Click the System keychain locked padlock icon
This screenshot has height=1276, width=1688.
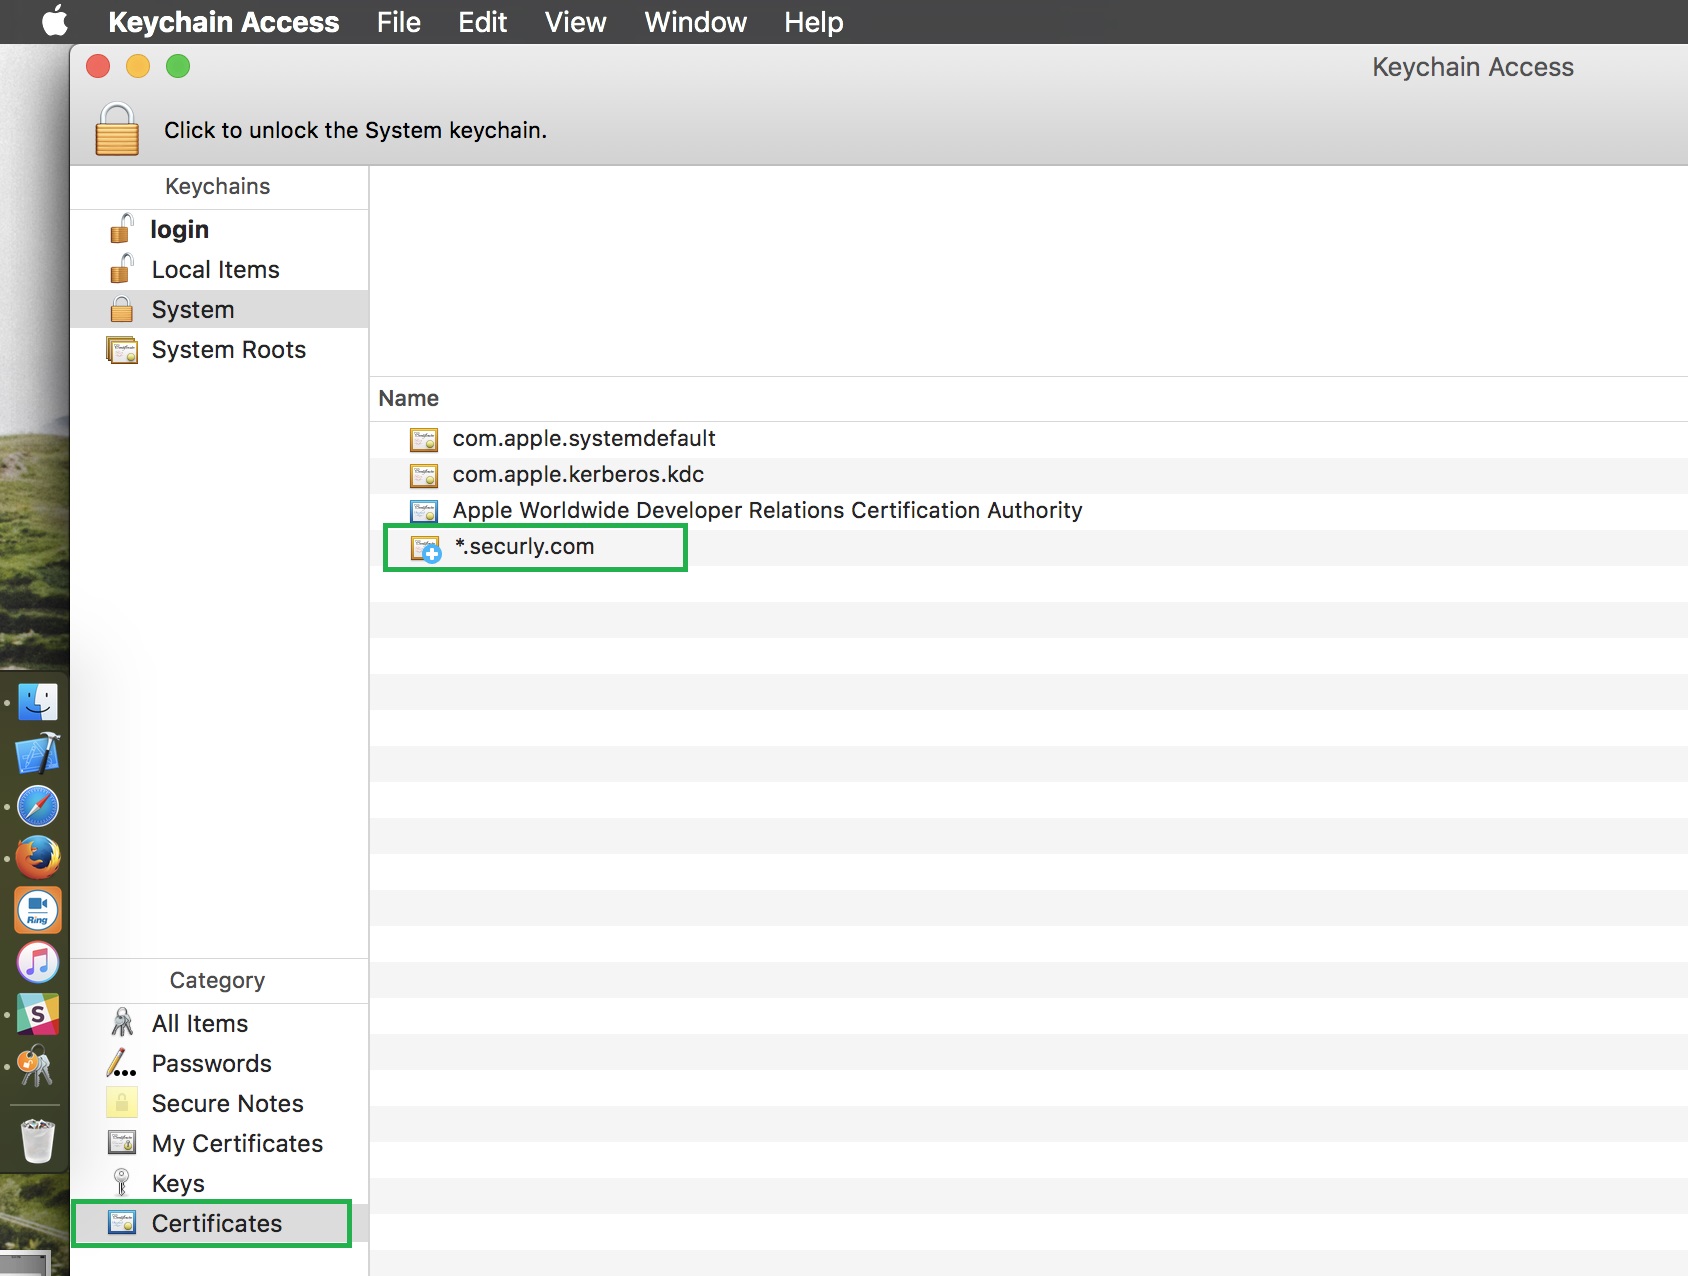pyautogui.click(x=121, y=310)
